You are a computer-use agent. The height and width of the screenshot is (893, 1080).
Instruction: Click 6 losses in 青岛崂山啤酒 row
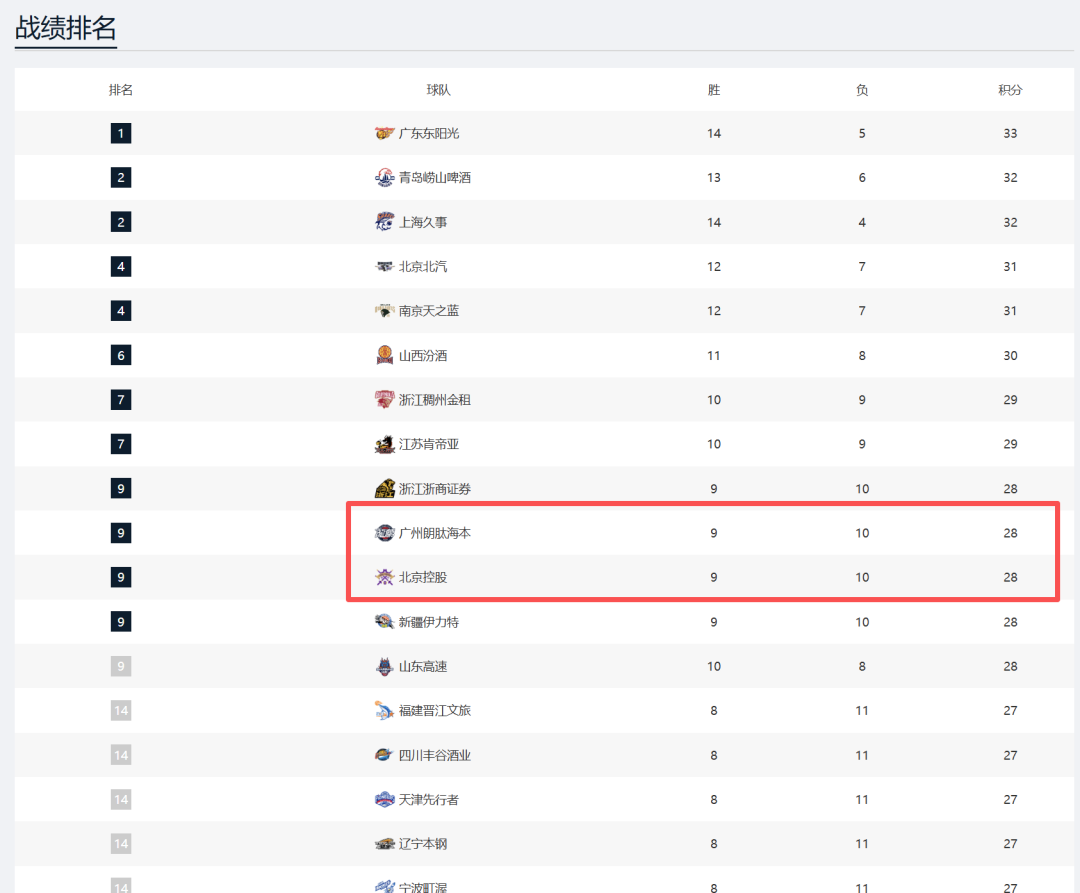pos(862,178)
